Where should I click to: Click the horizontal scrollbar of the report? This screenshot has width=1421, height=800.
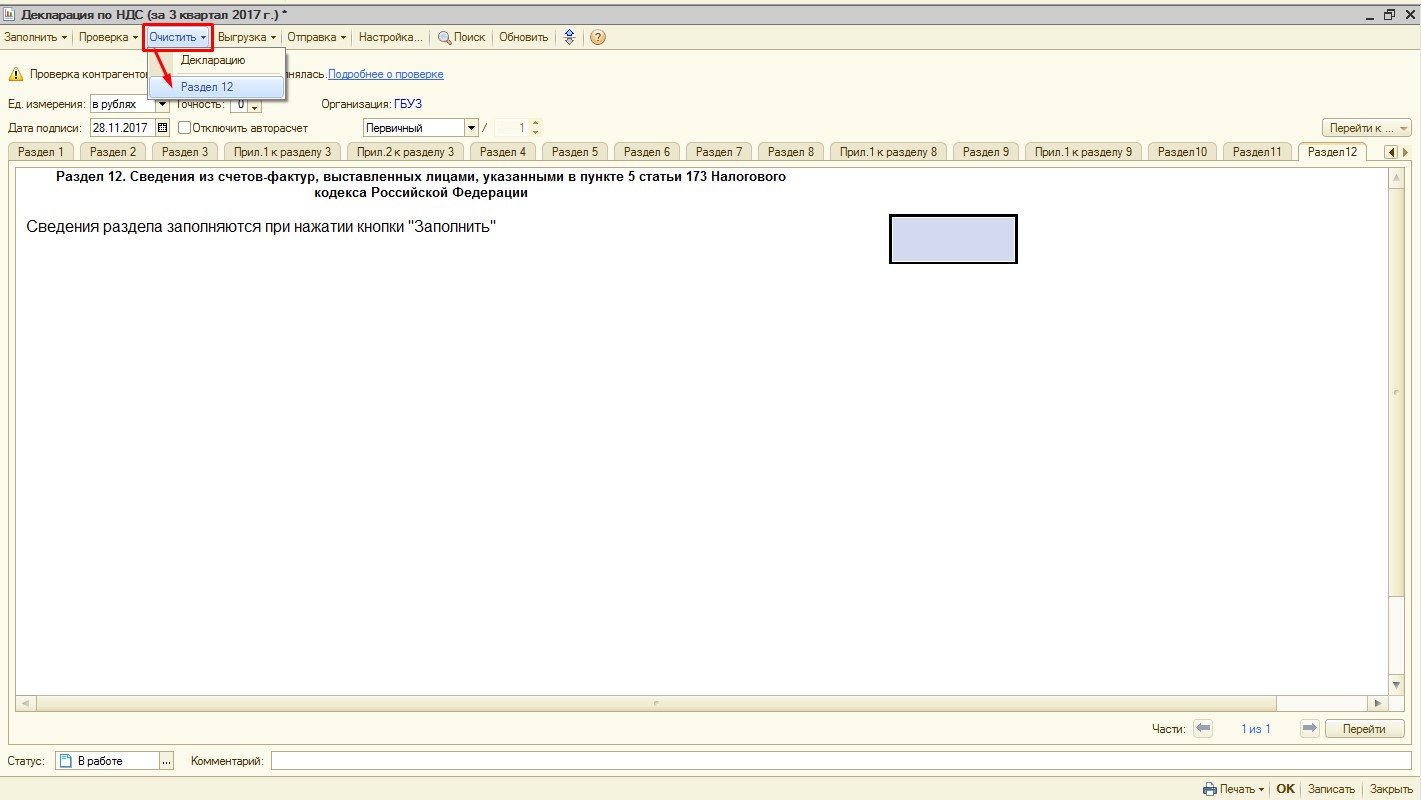[x=655, y=703]
